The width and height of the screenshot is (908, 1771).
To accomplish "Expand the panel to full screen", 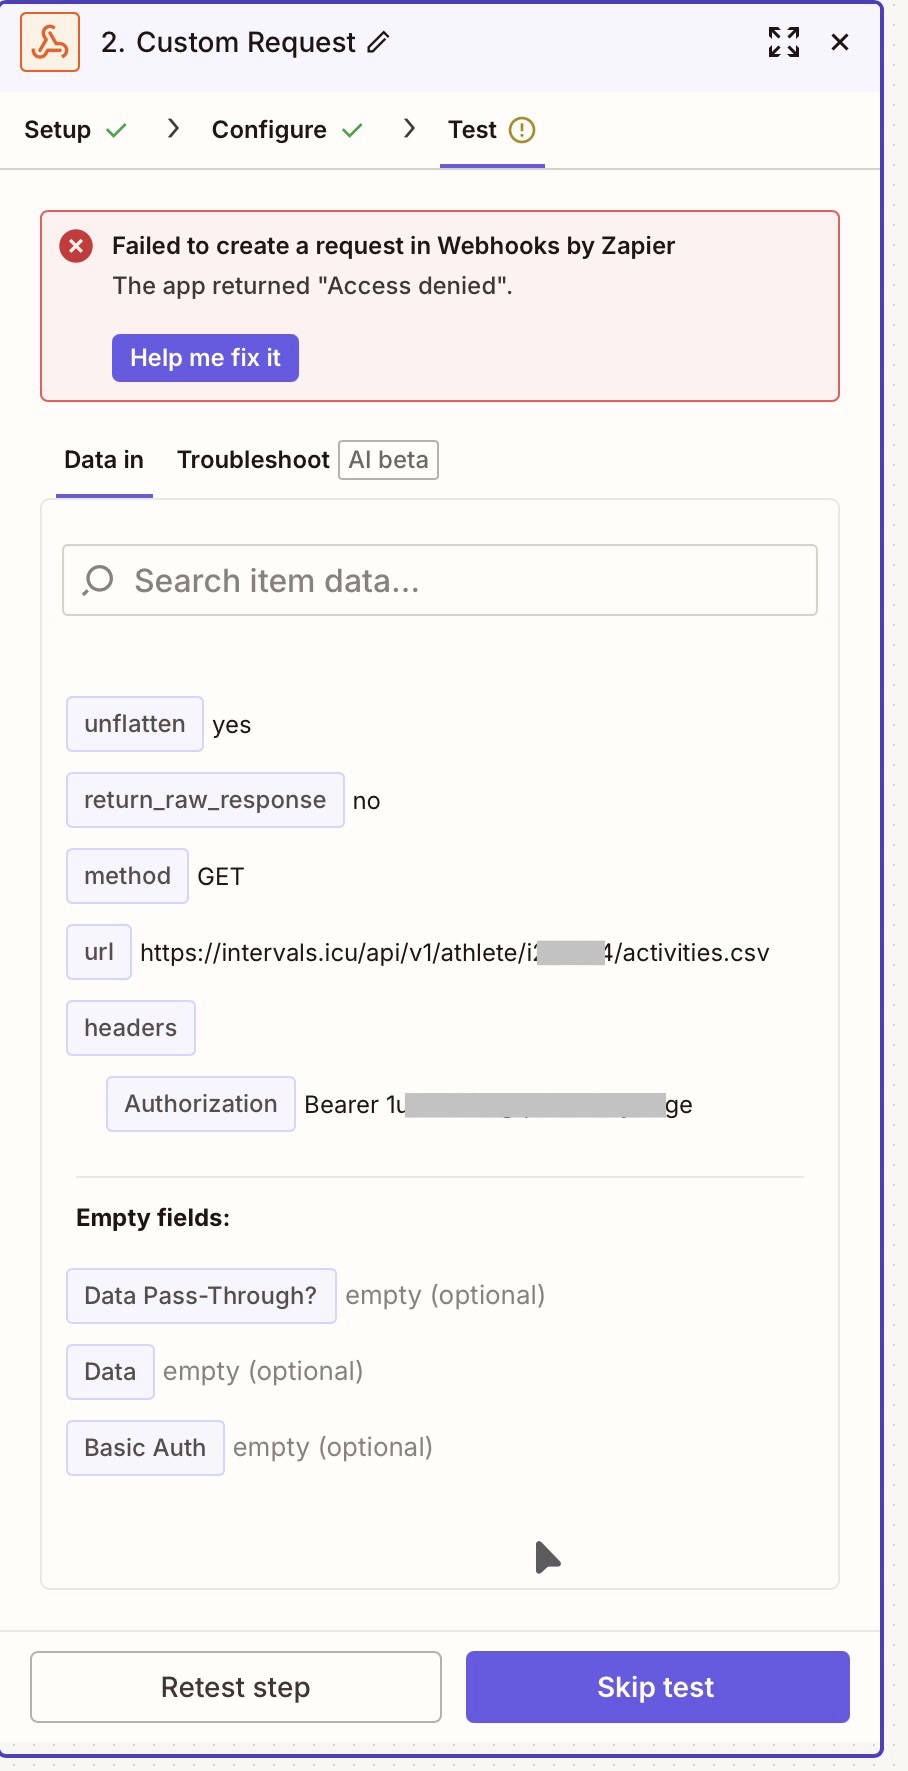I will click(x=783, y=42).
